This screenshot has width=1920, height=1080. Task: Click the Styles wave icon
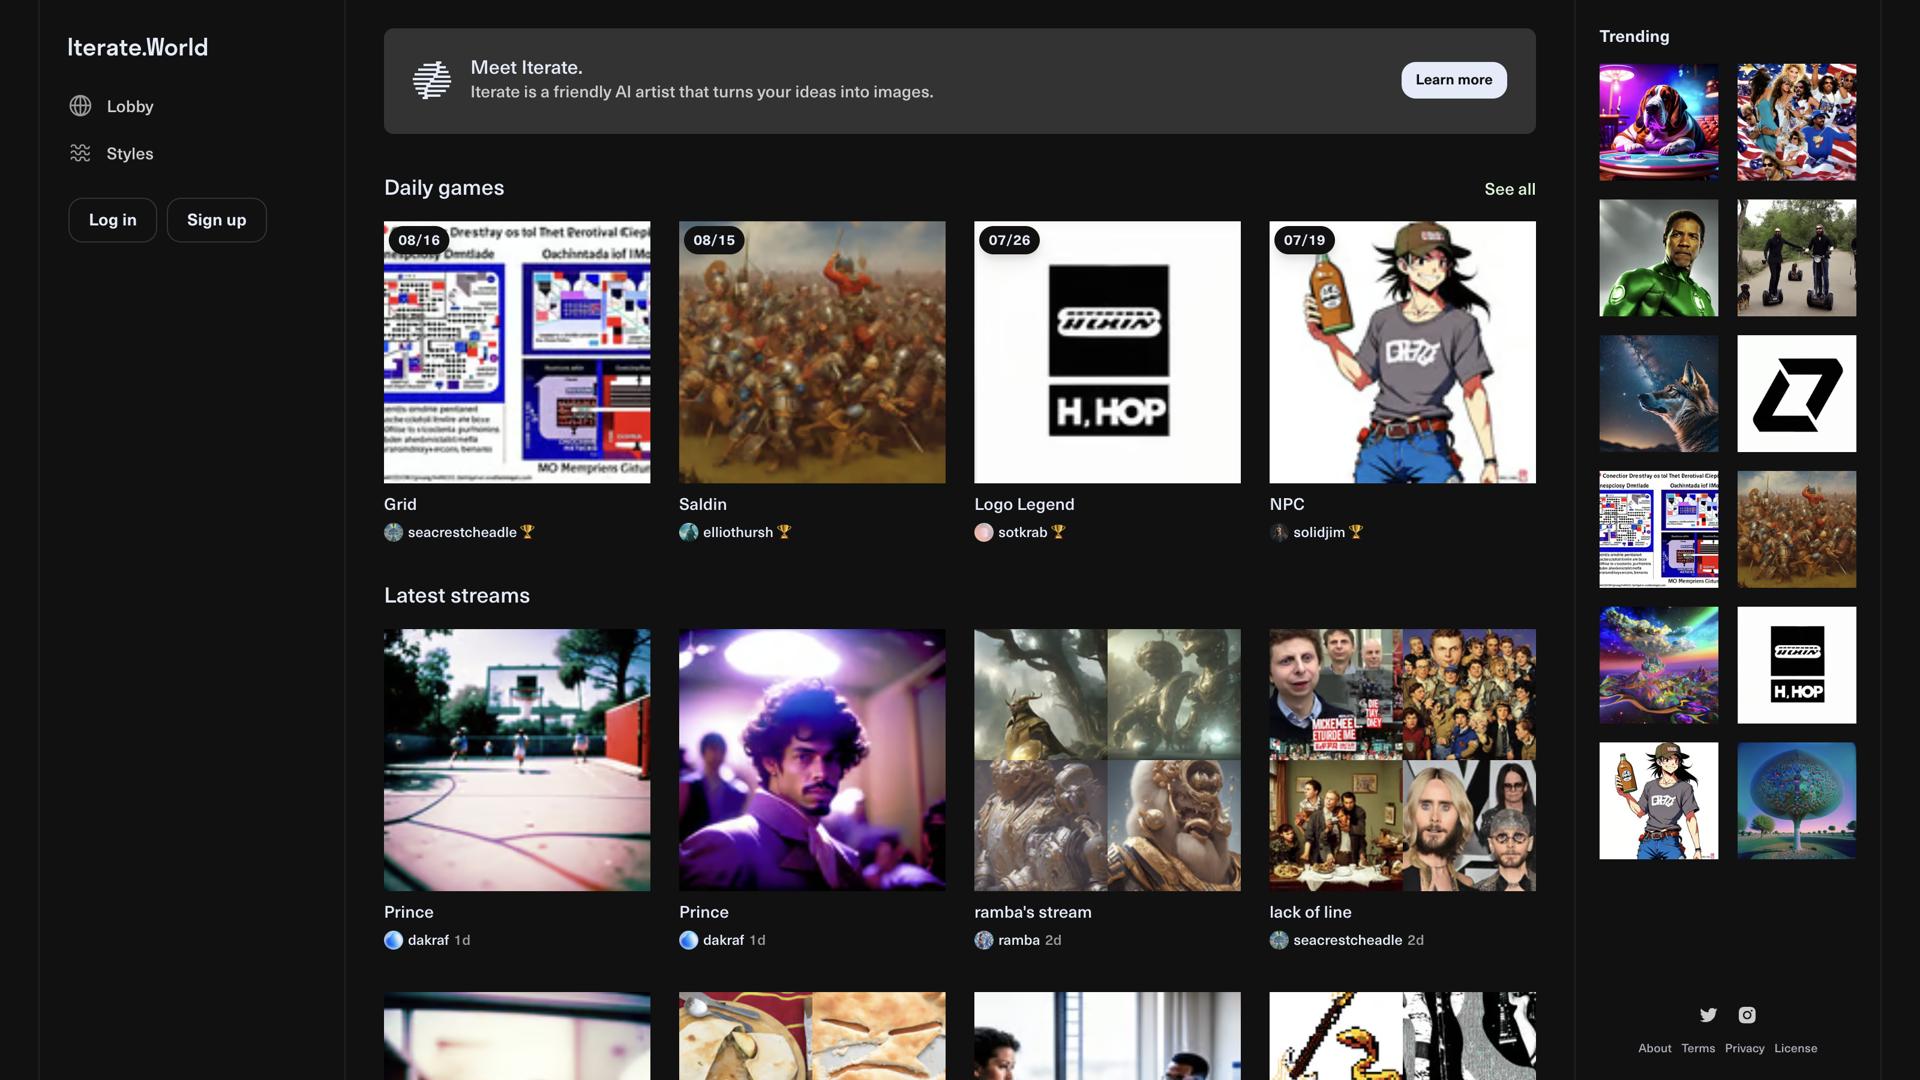coord(80,153)
